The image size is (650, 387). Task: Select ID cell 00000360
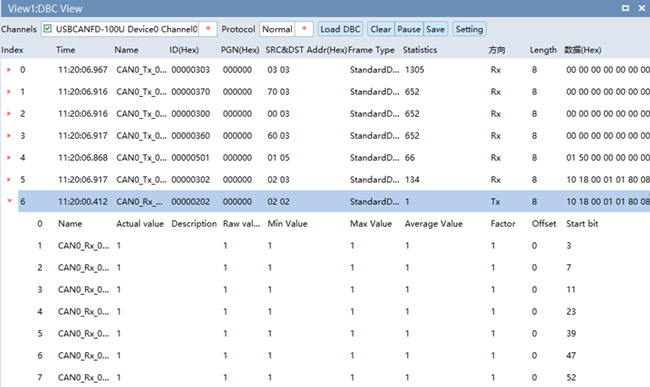pos(191,135)
